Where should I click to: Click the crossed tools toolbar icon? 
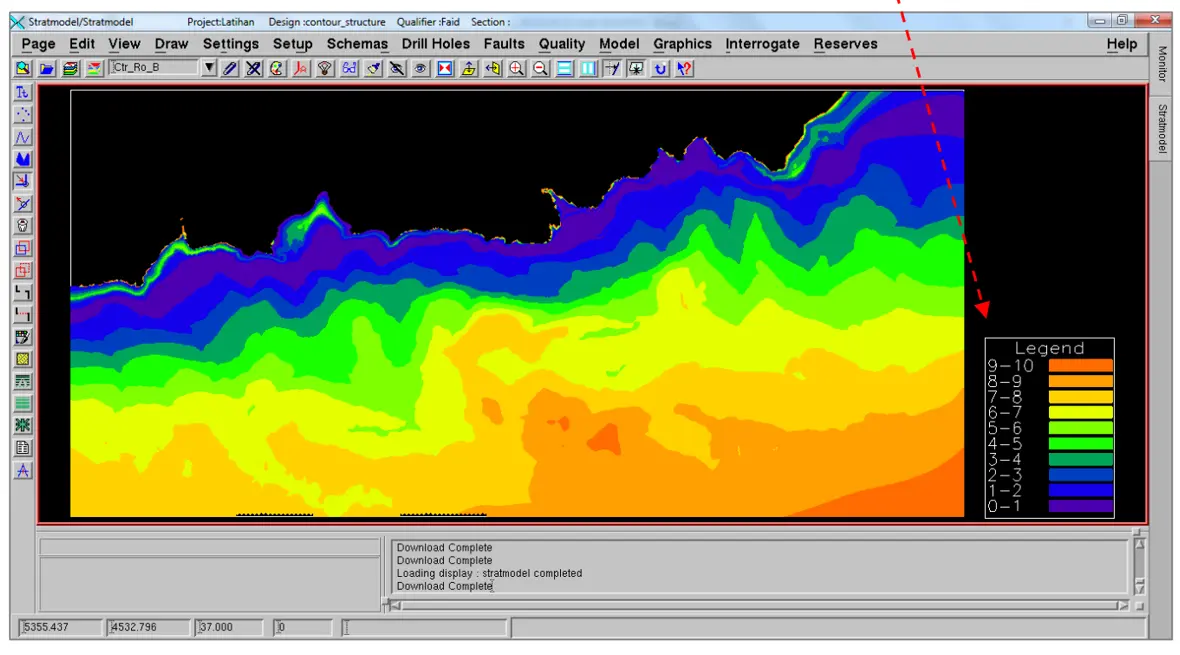tap(254, 69)
